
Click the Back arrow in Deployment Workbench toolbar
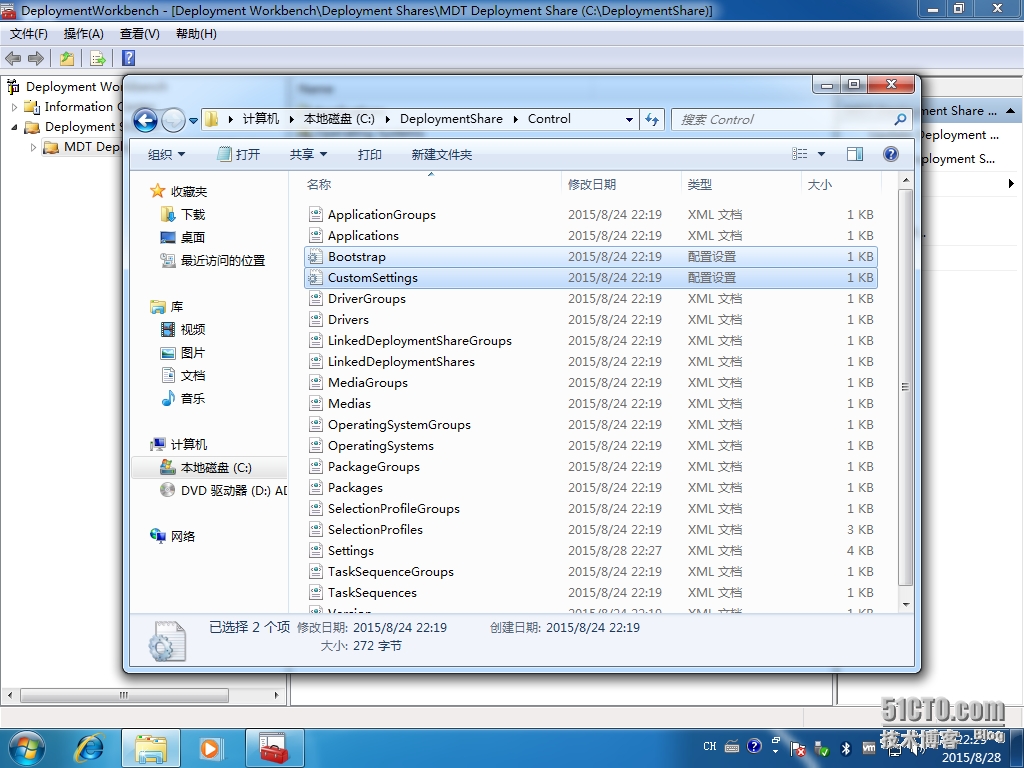pyautogui.click(x=13, y=58)
